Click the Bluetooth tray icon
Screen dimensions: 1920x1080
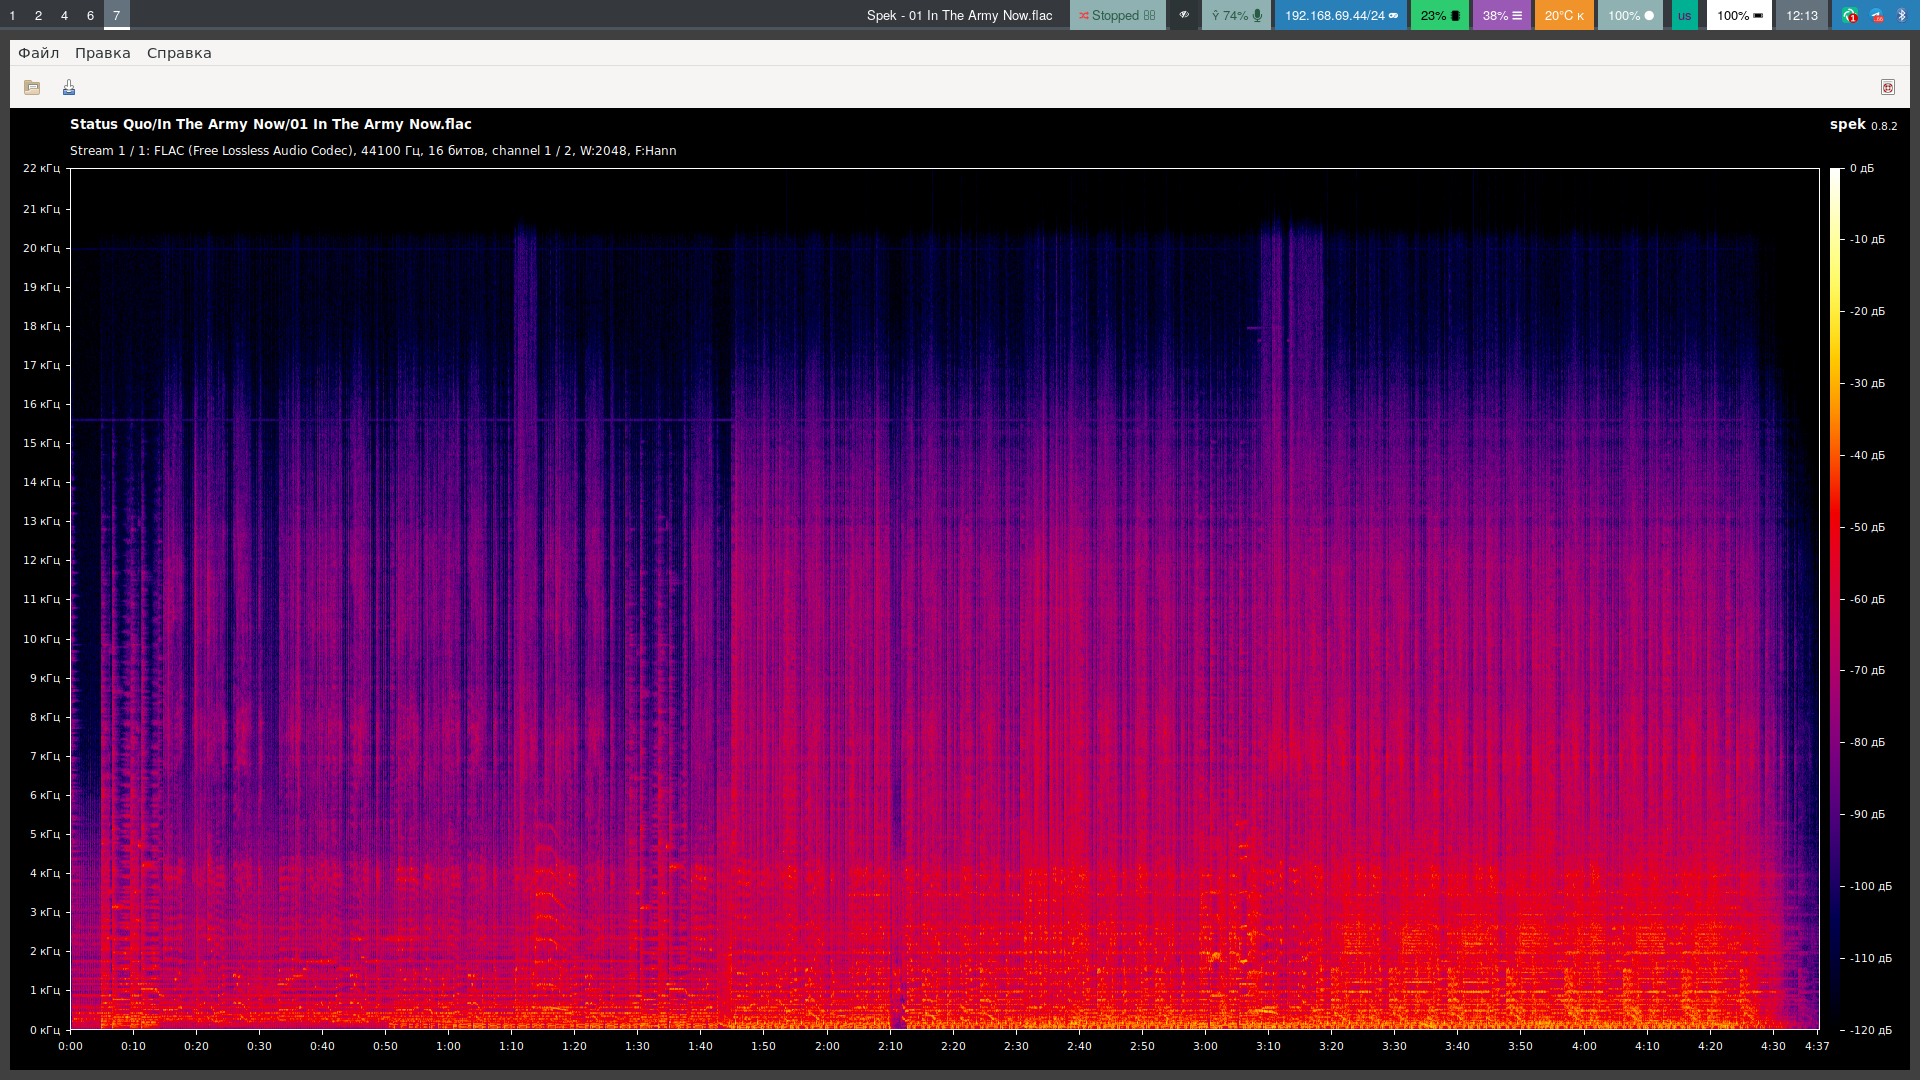click(1902, 15)
